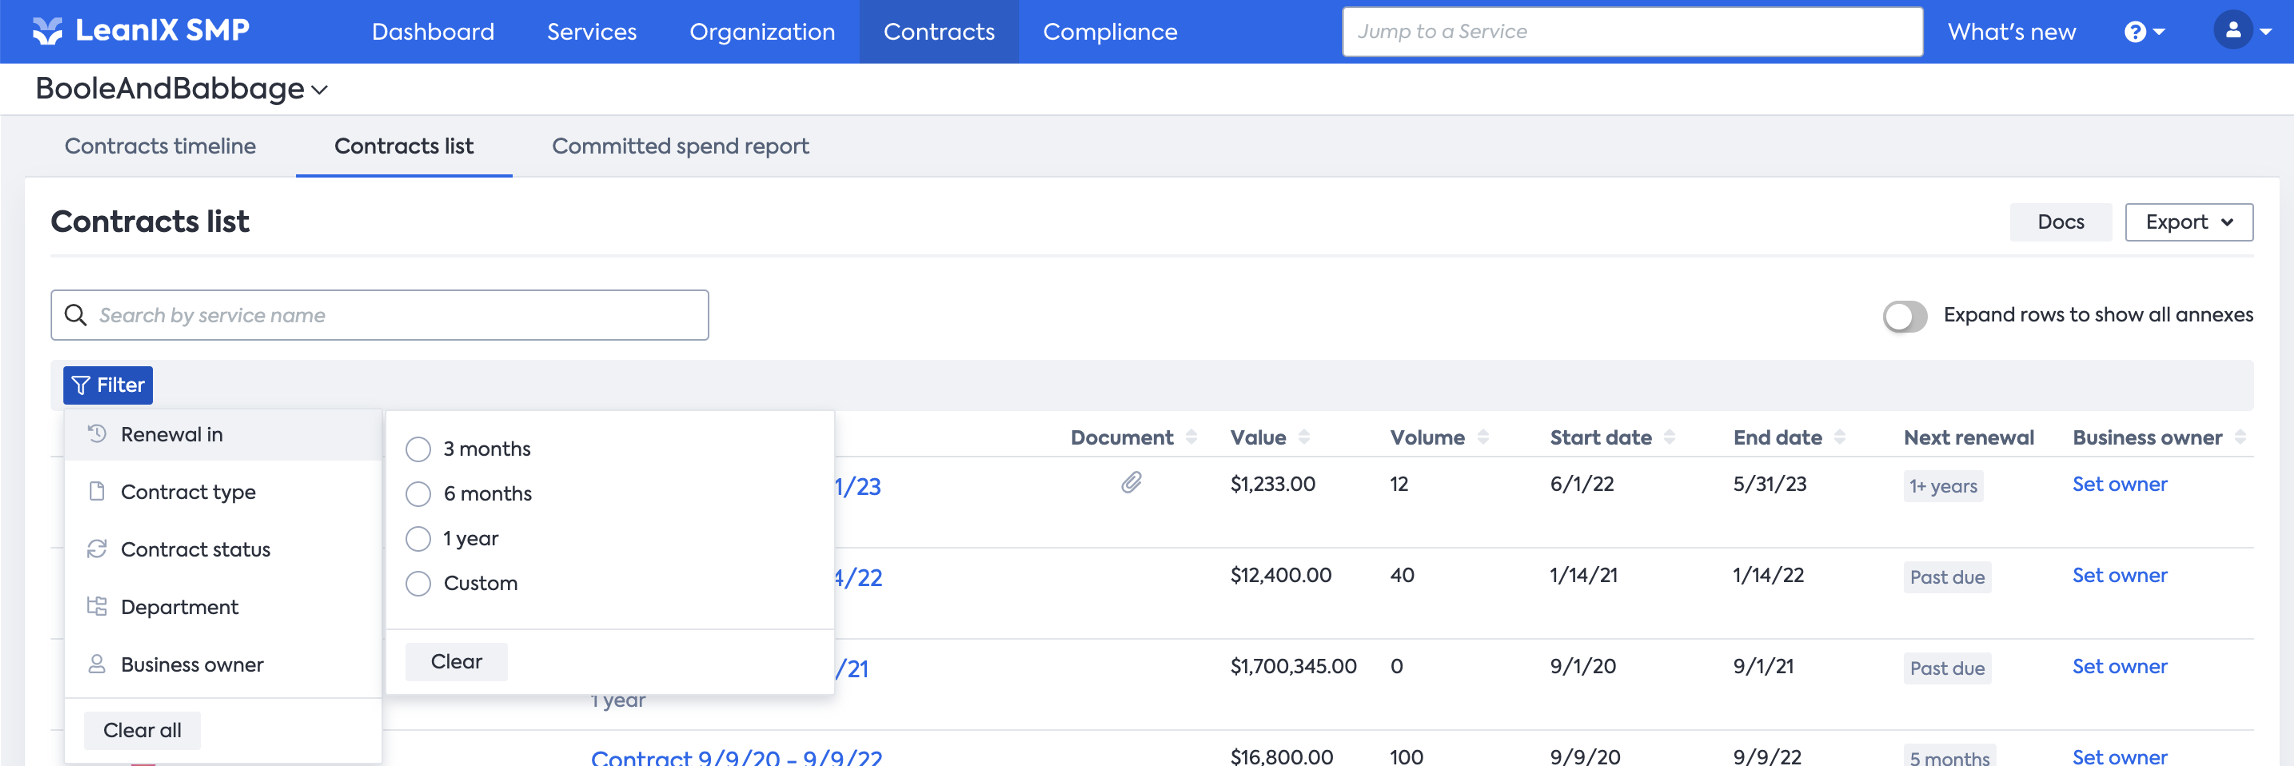Open the paperclip attachment for $1,233.00 contract
Viewport: 2294px width, 768px height.
tap(1131, 483)
